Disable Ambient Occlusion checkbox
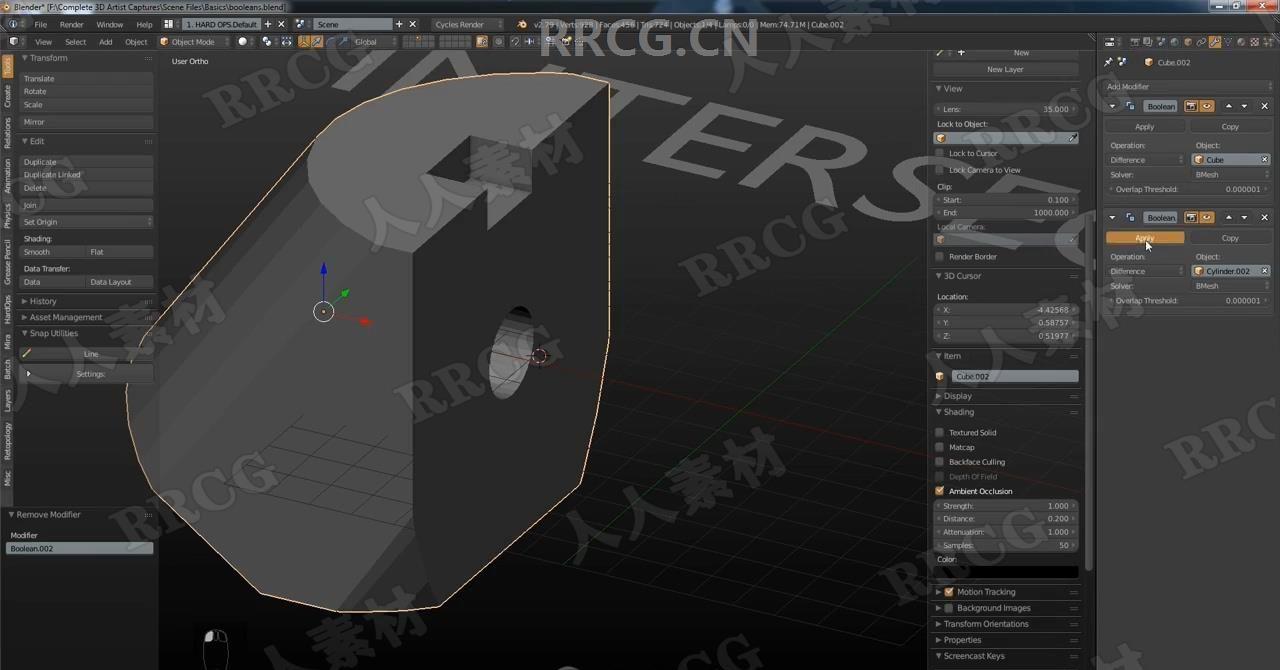Image resolution: width=1280 pixels, height=670 pixels. point(940,491)
